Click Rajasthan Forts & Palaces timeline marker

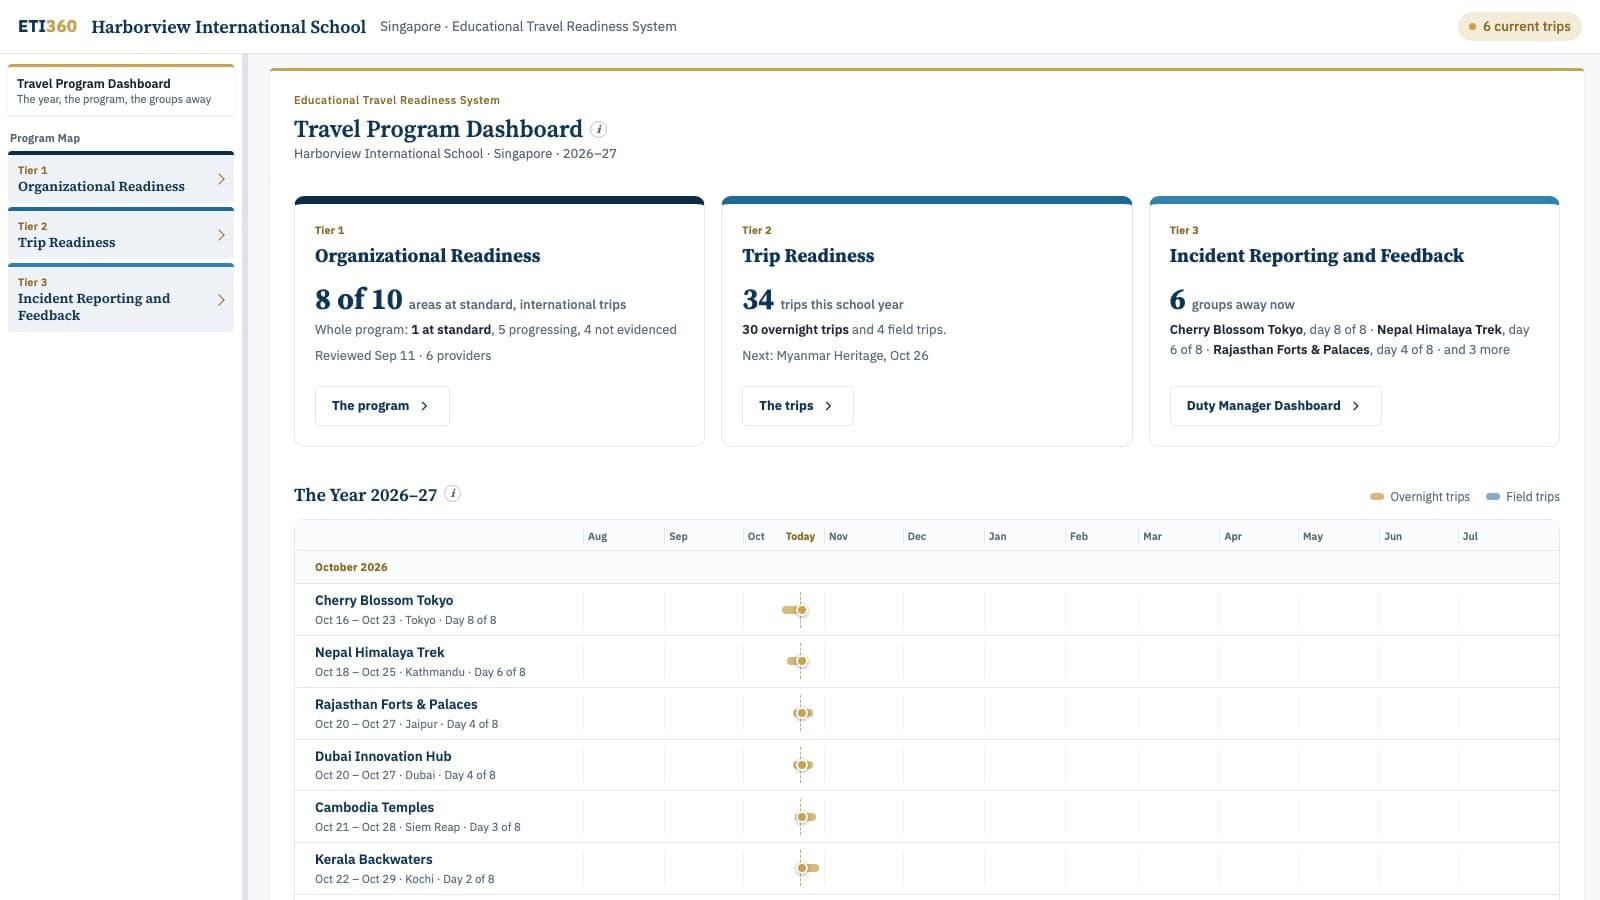(x=802, y=713)
